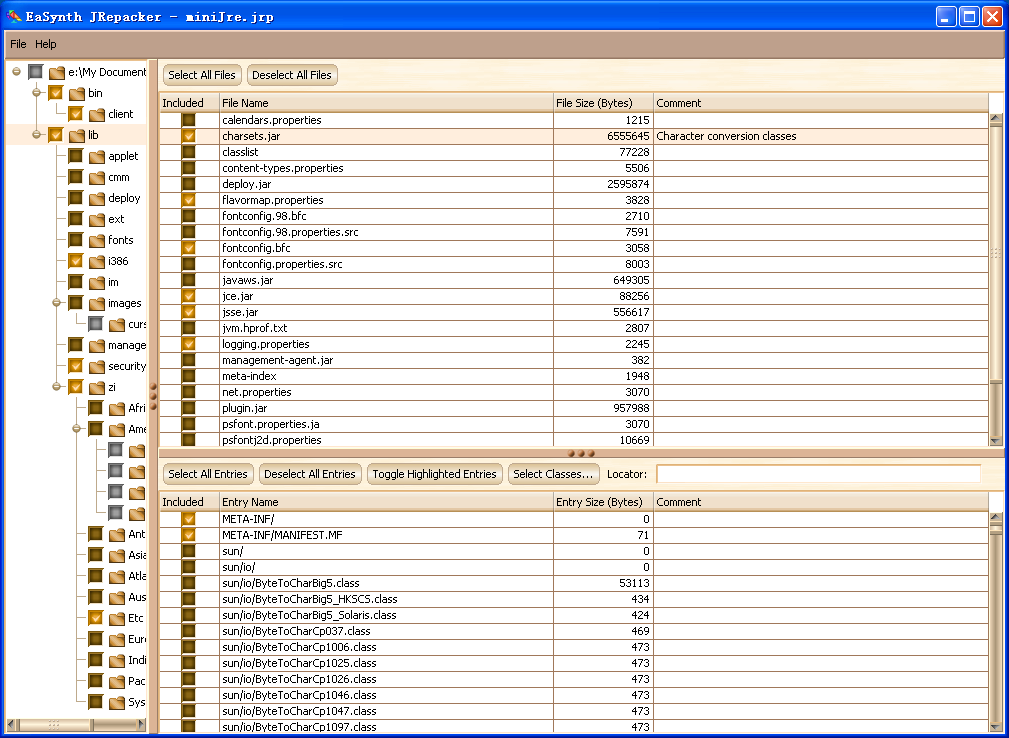
Task: Click the folder tree horizontal scrollbar thumb
Action: pyautogui.click(x=53, y=724)
